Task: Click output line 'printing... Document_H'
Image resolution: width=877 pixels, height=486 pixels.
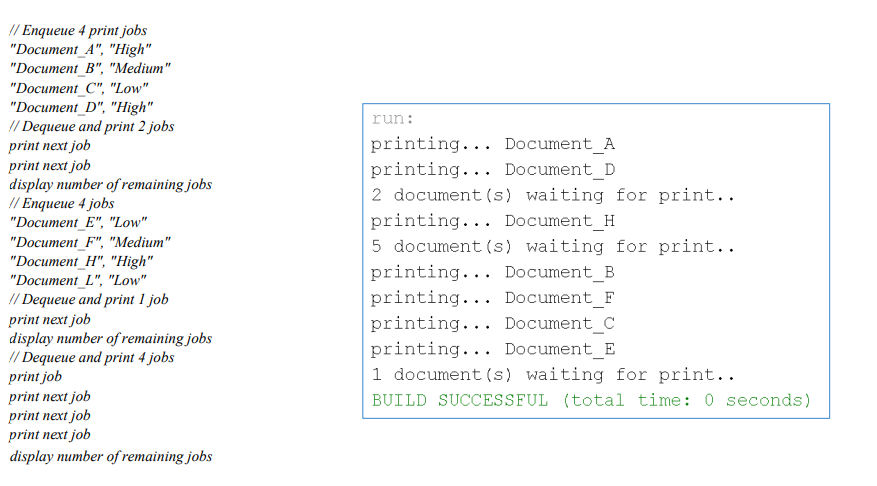Action: [493, 221]
